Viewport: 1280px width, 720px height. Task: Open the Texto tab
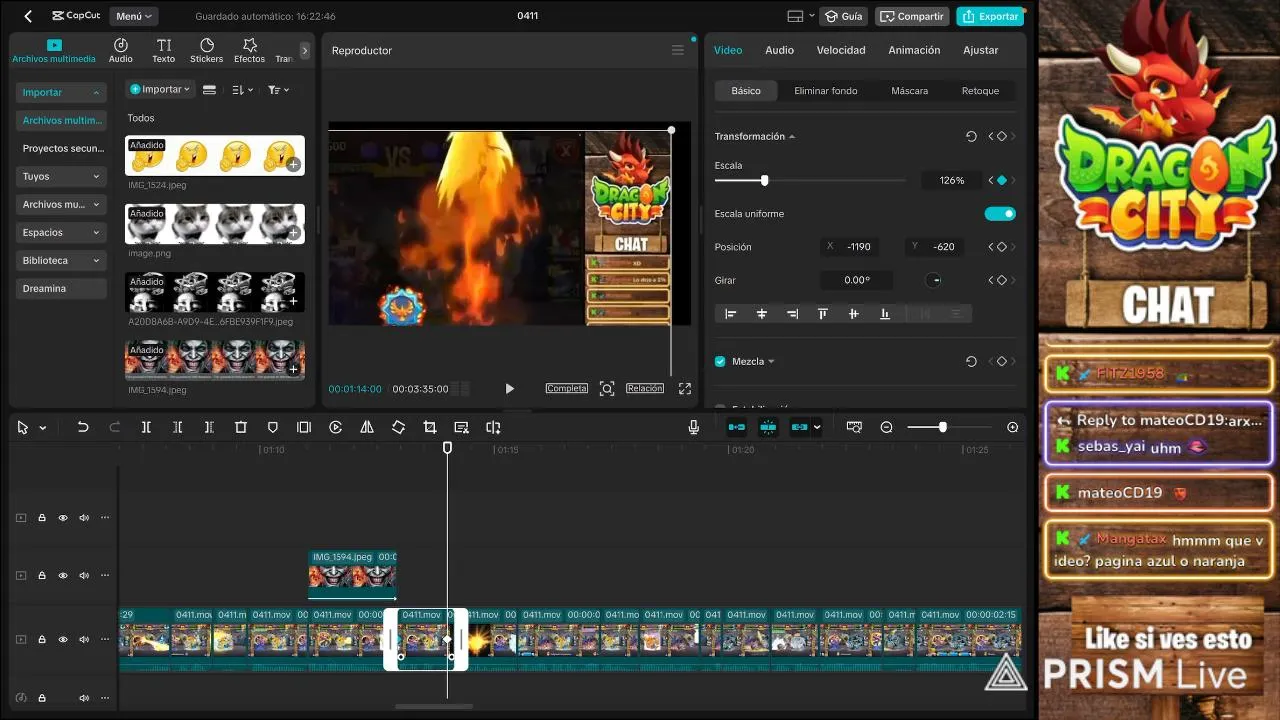click(x=164, y=51)
